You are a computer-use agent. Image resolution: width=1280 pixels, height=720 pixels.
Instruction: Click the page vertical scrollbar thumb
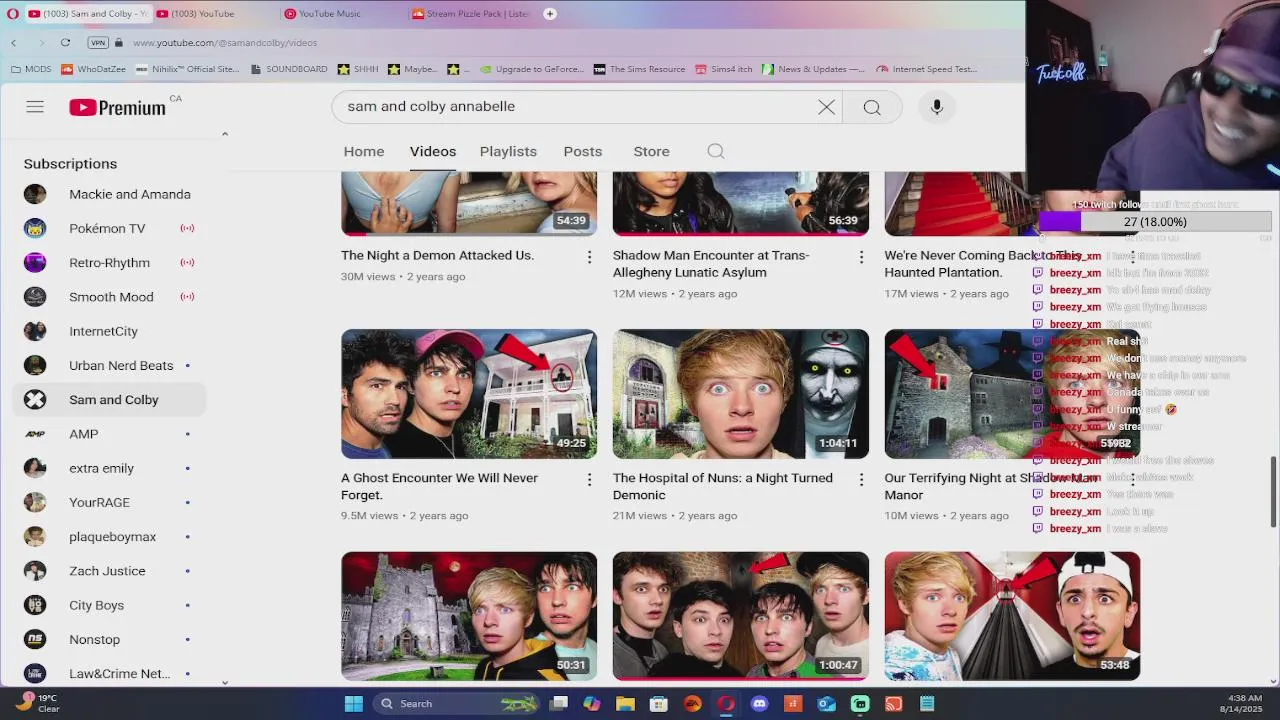click(x=1274, y=491)
